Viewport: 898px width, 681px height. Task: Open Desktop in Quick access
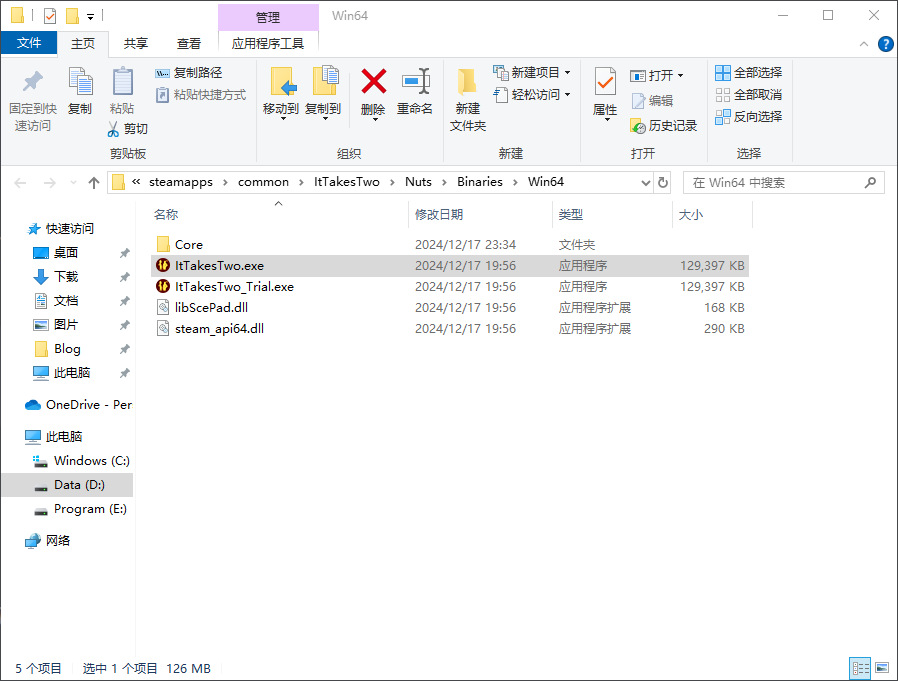(x=66, y=253)
